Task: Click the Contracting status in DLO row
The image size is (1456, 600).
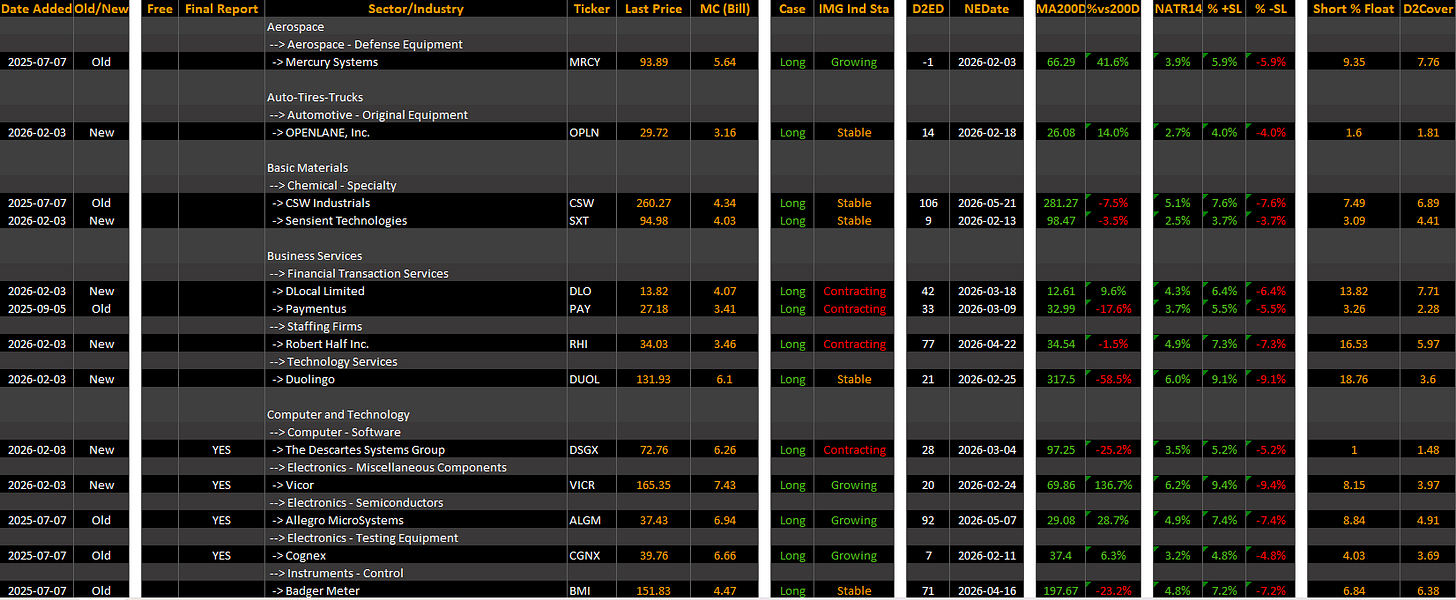Action: 854,291
